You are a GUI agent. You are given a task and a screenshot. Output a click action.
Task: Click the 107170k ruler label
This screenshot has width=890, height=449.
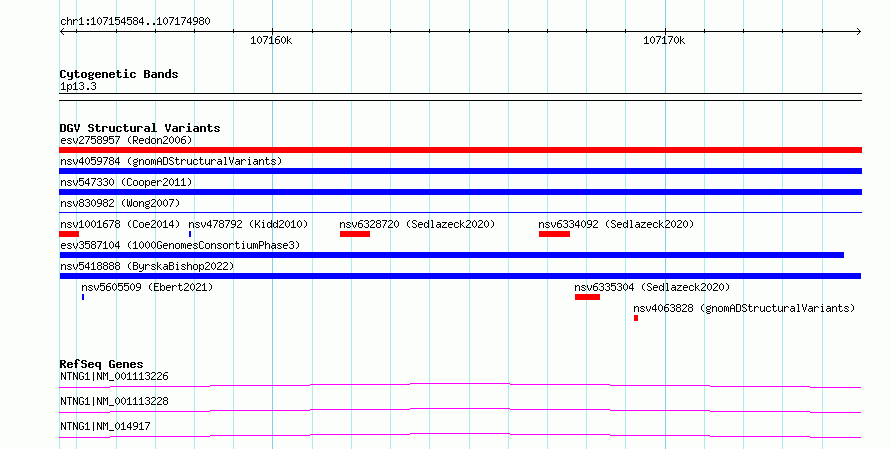point(664,40)
